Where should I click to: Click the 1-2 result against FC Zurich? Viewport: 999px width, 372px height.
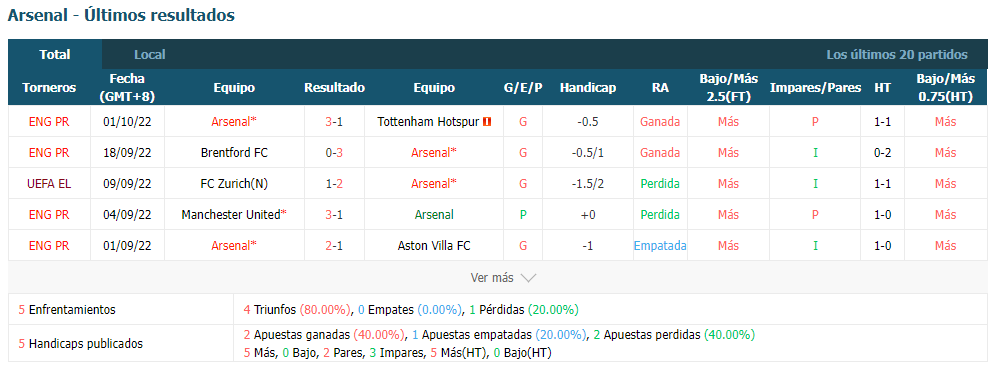pos(334,183)
